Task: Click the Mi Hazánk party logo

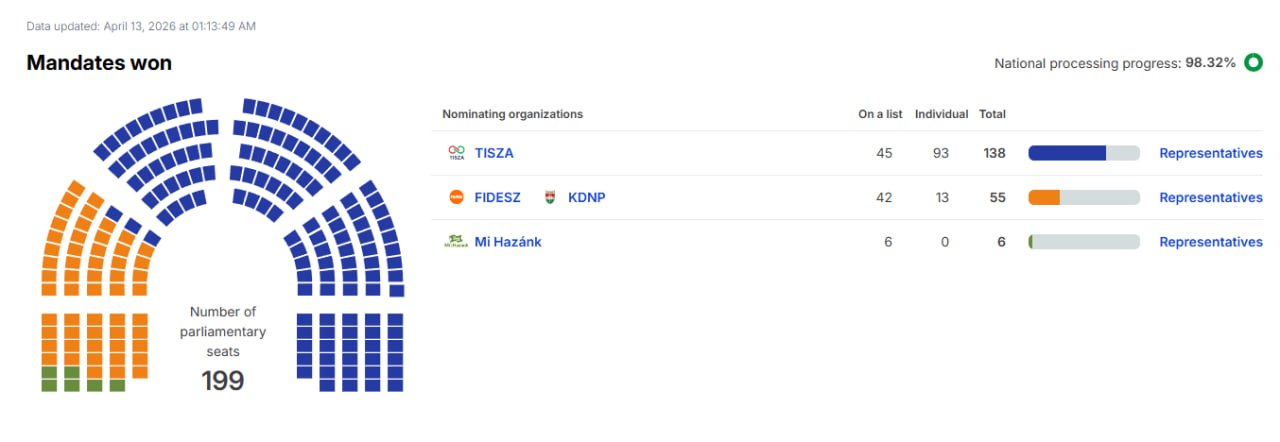Action: click(456, 241)
